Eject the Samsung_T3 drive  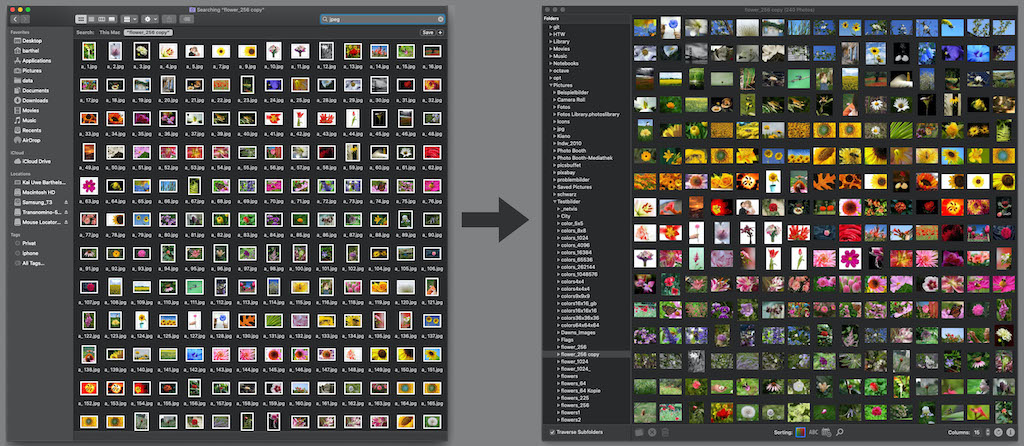65,202
